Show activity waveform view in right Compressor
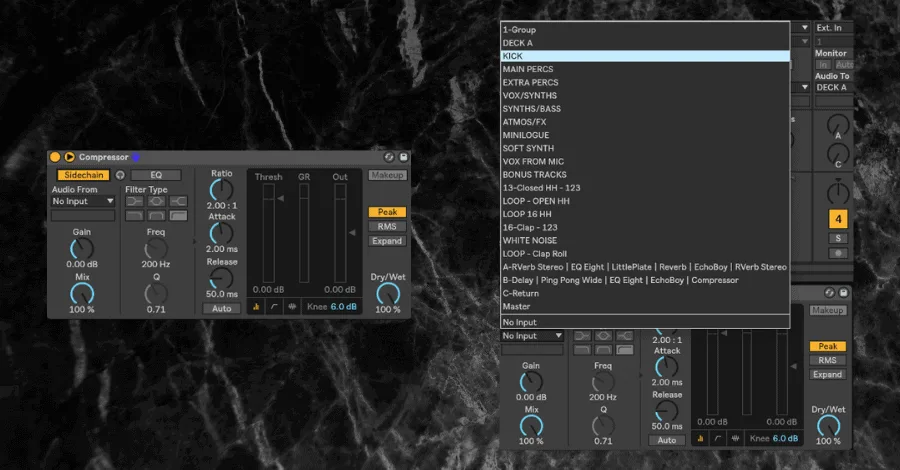Viewport: 900px width, 470px height. pyautogui.click(x=735, y=438)
